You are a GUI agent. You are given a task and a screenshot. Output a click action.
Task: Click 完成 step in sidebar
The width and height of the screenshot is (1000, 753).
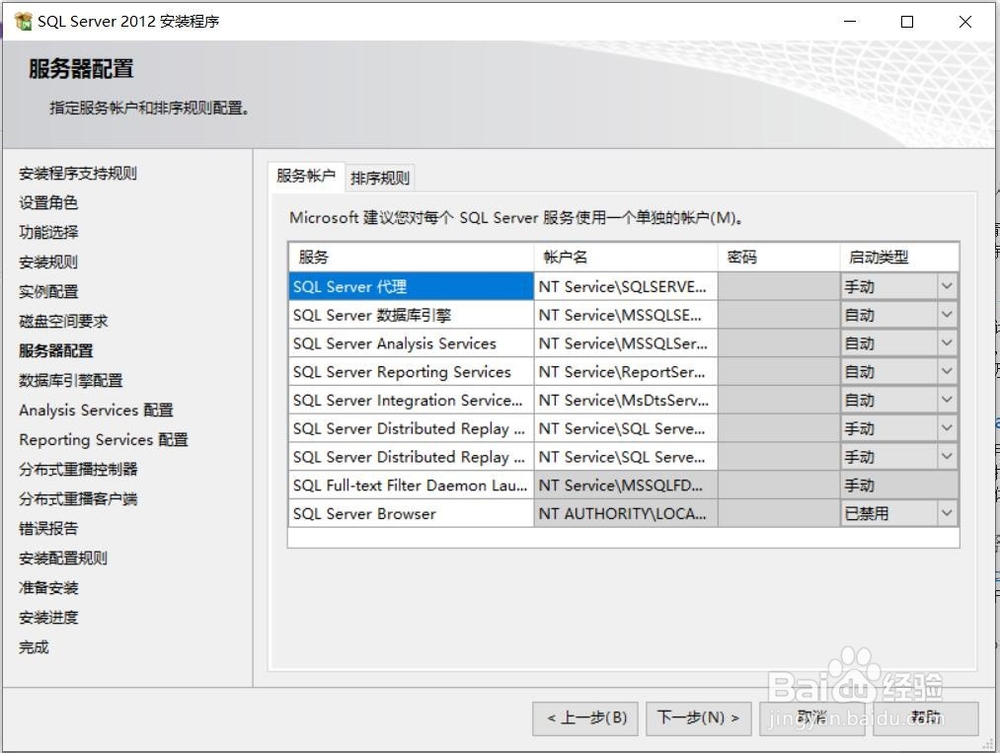34,647
